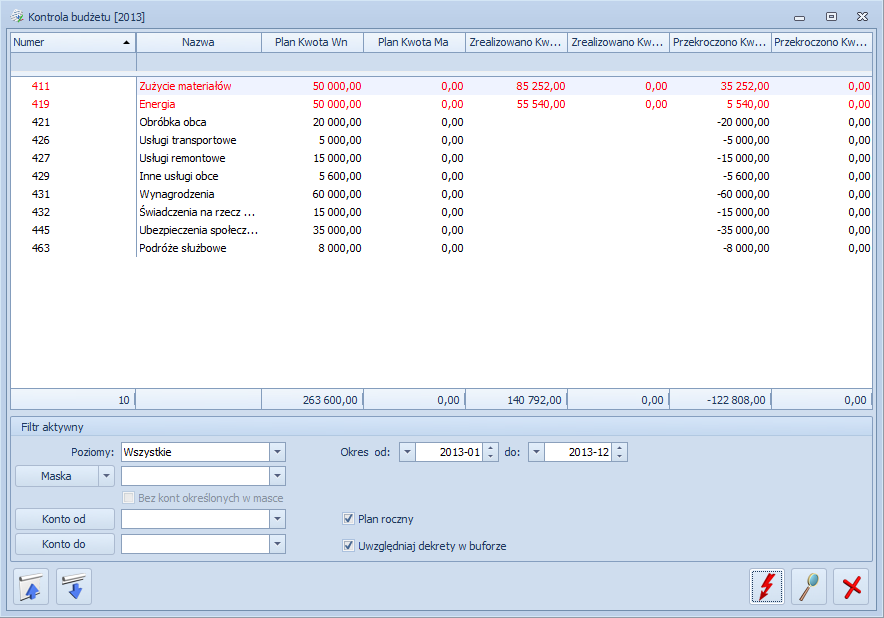The image size is (884, 618).
Task: Expand the Konto do combo box arrow
Action: (x=277, y=544)
